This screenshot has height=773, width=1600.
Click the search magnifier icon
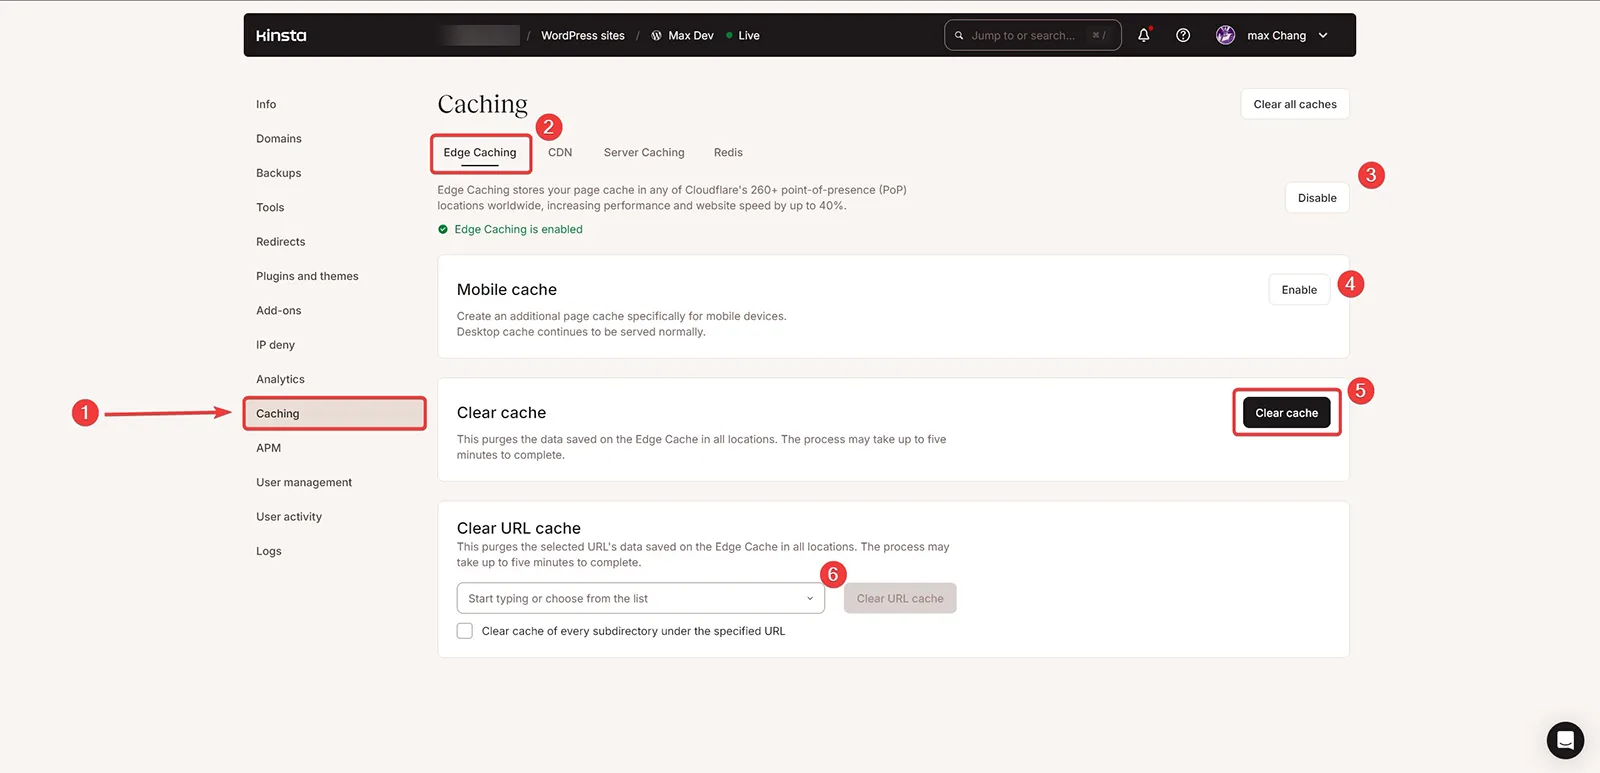(x=959, y=36)
